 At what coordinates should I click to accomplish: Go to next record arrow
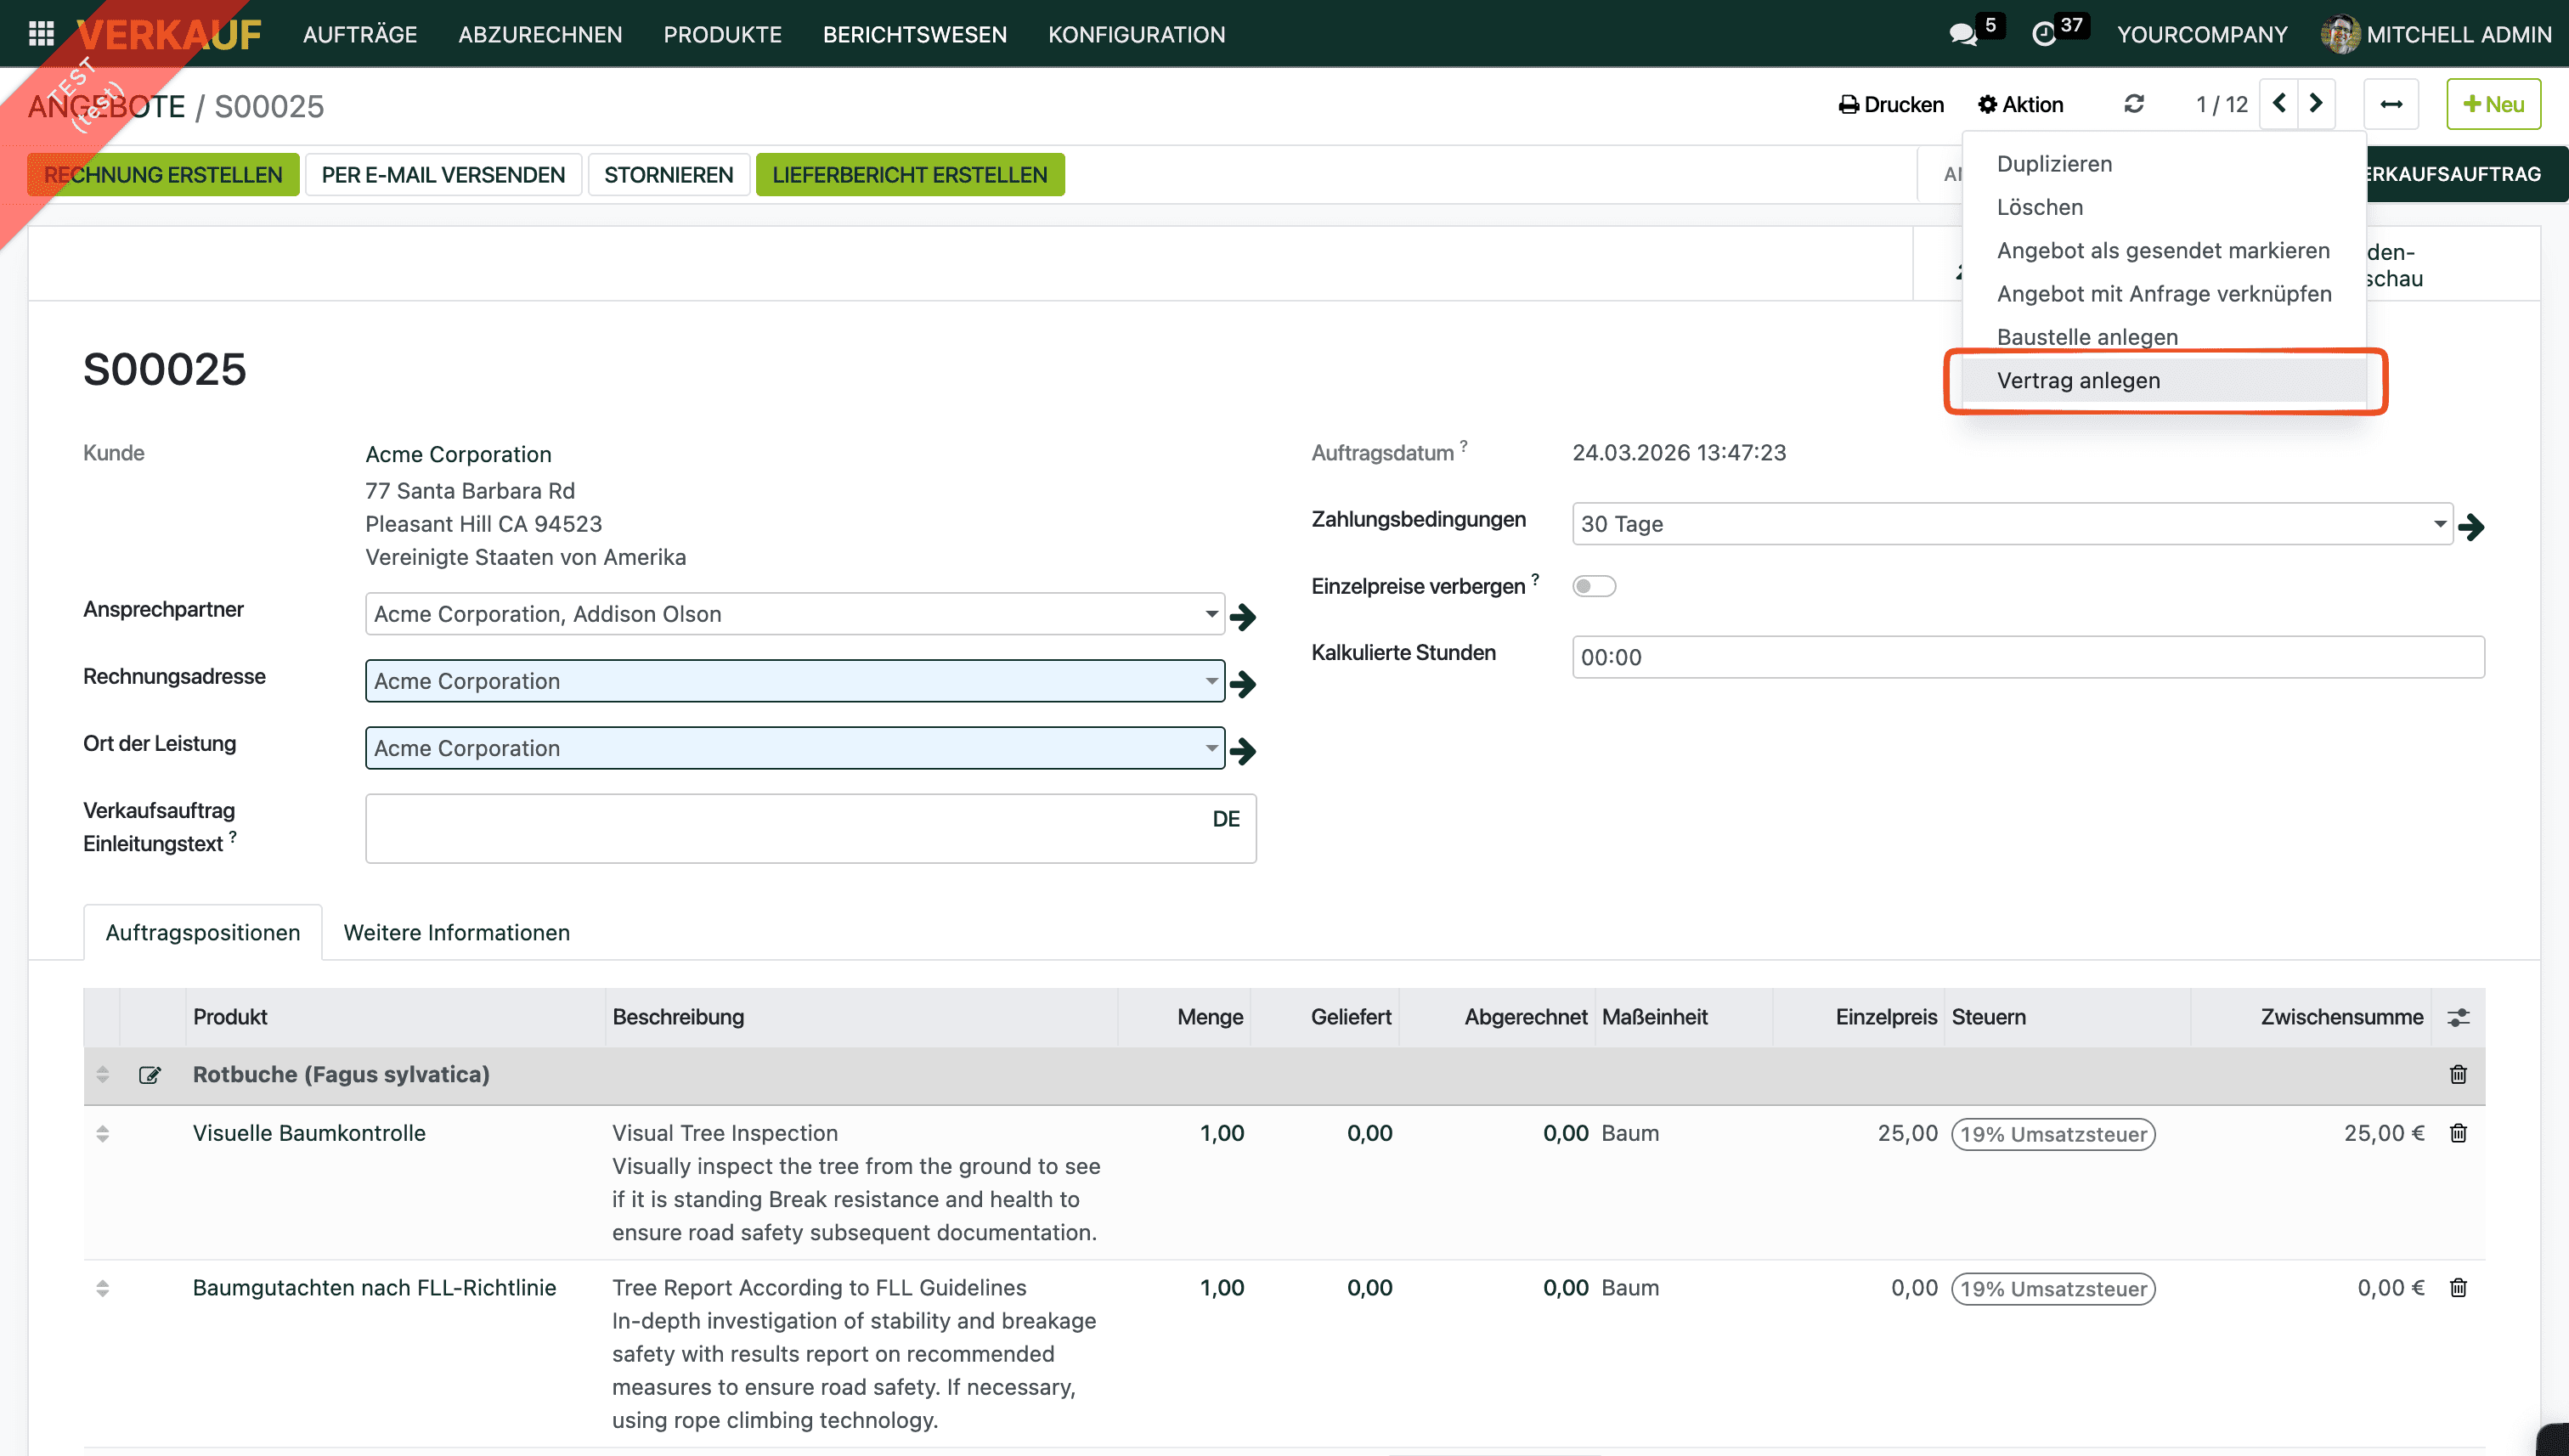tap(2316, 104)
